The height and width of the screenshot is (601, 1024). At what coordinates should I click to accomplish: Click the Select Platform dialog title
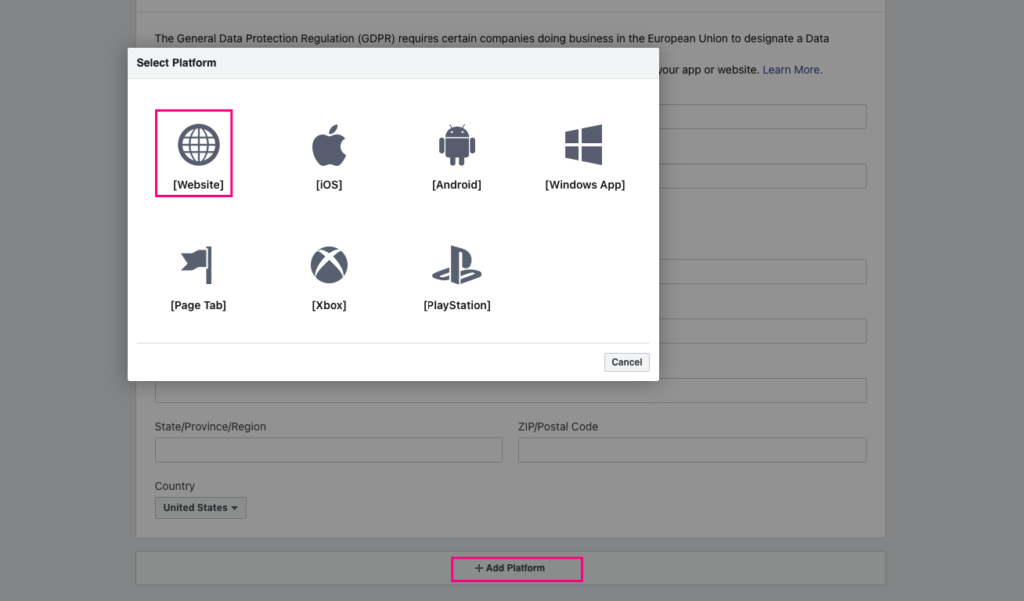(176, 63)
